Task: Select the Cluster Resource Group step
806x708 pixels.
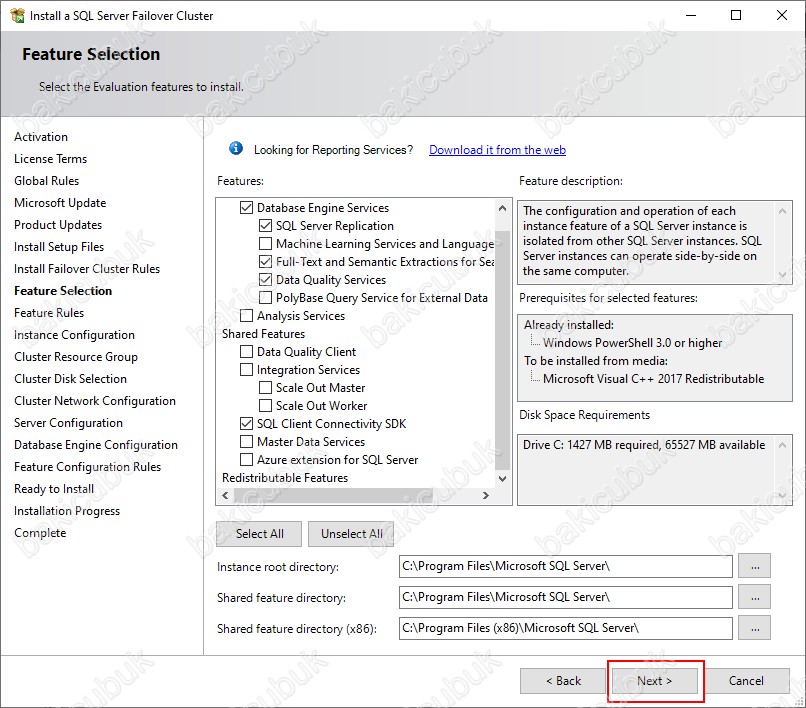Action: [x=76, y=357]
